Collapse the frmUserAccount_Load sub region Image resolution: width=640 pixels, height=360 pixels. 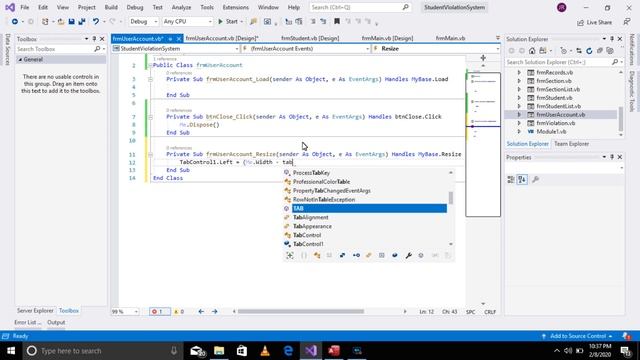click(150, 79)
